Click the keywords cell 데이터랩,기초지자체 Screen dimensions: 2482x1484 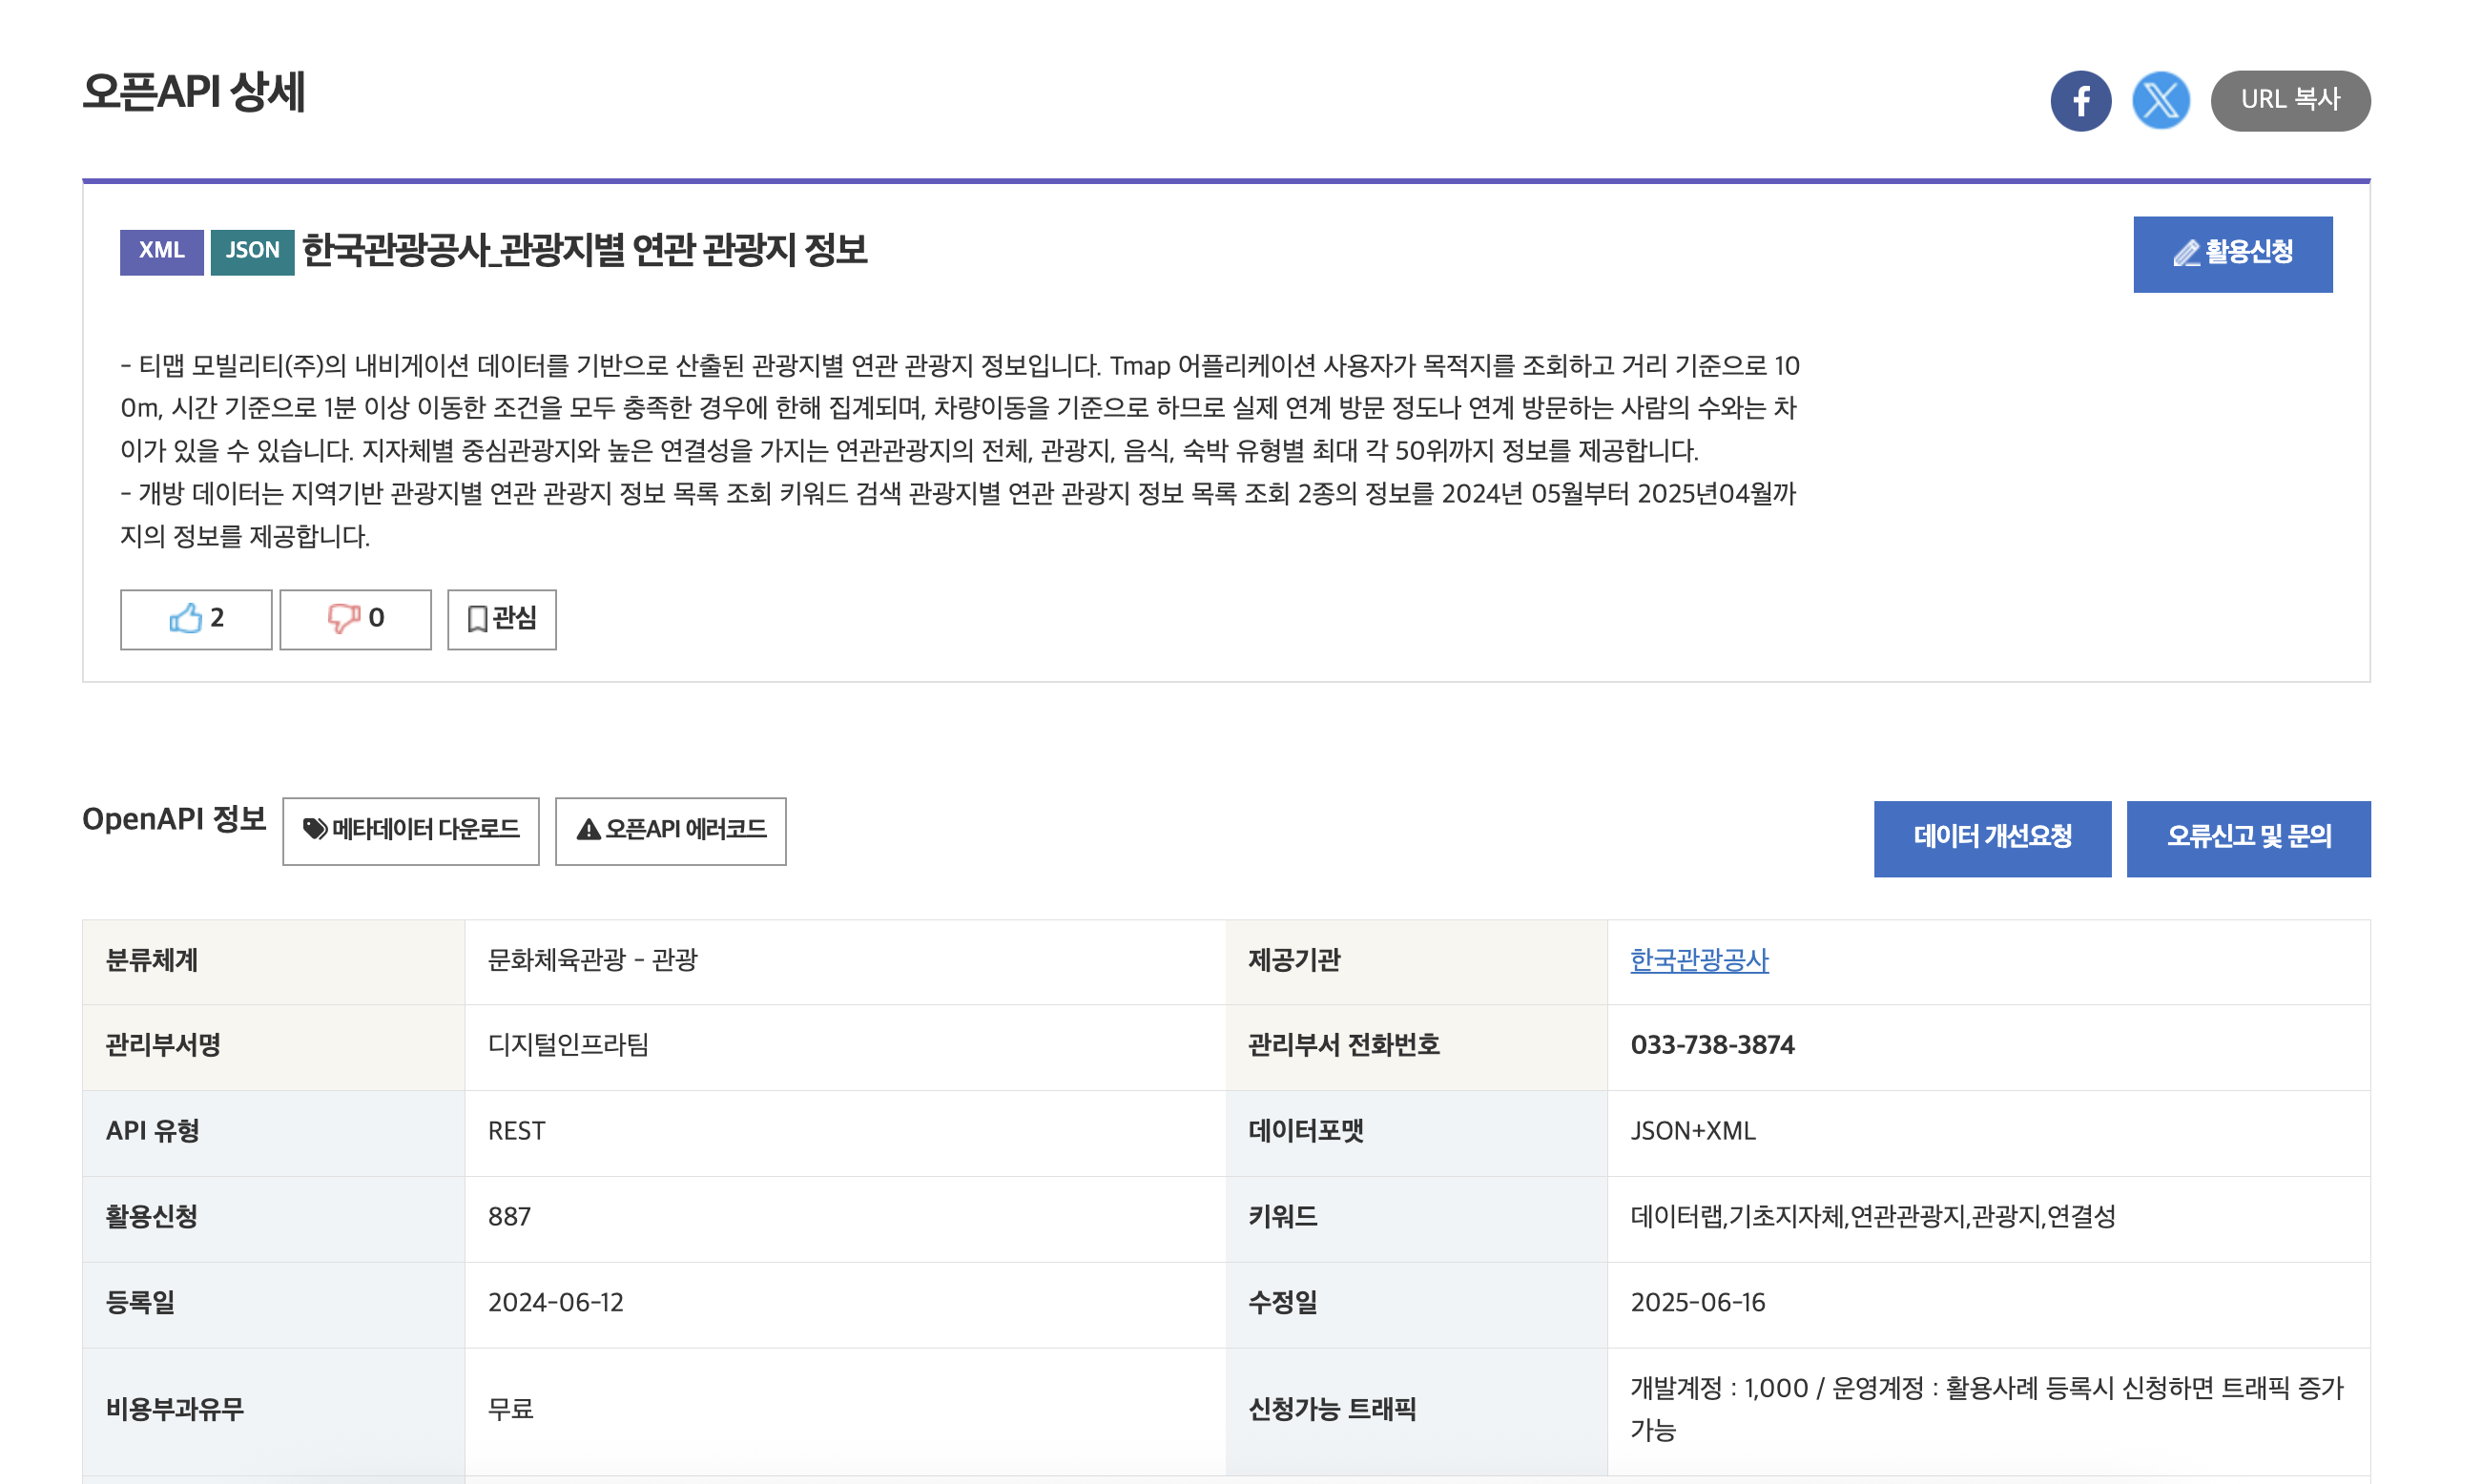[x=1872, y=1216]
